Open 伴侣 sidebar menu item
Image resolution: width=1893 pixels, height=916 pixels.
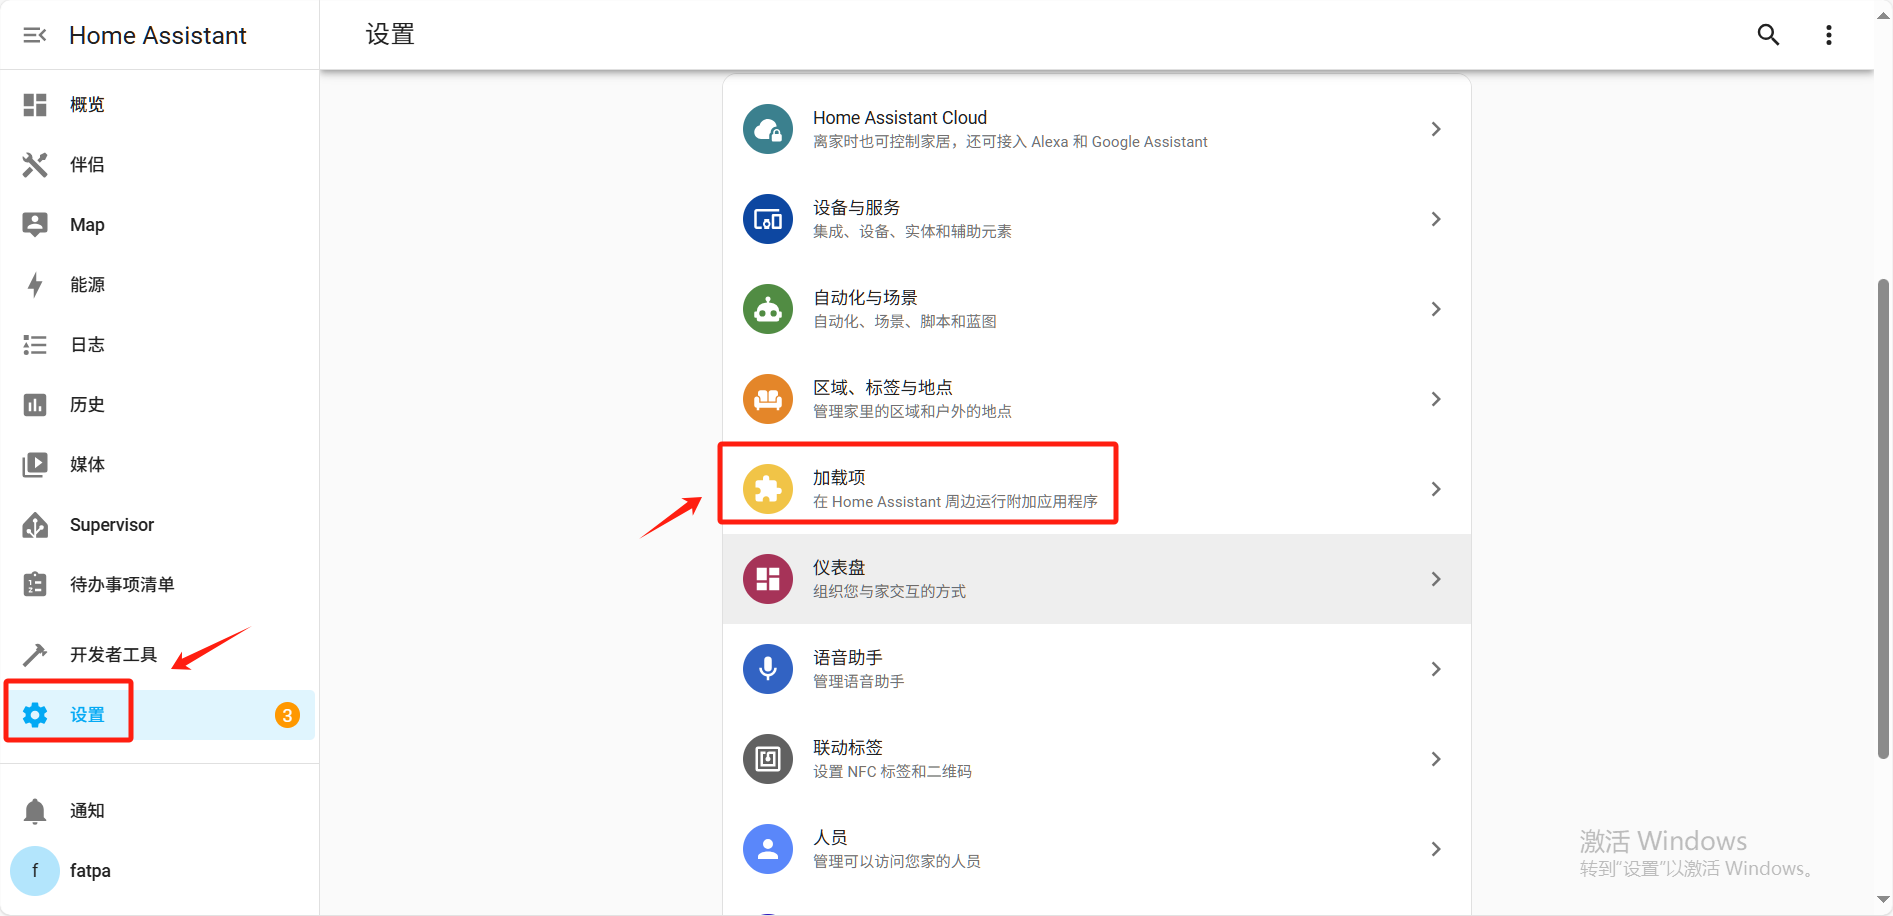(160, 165)
